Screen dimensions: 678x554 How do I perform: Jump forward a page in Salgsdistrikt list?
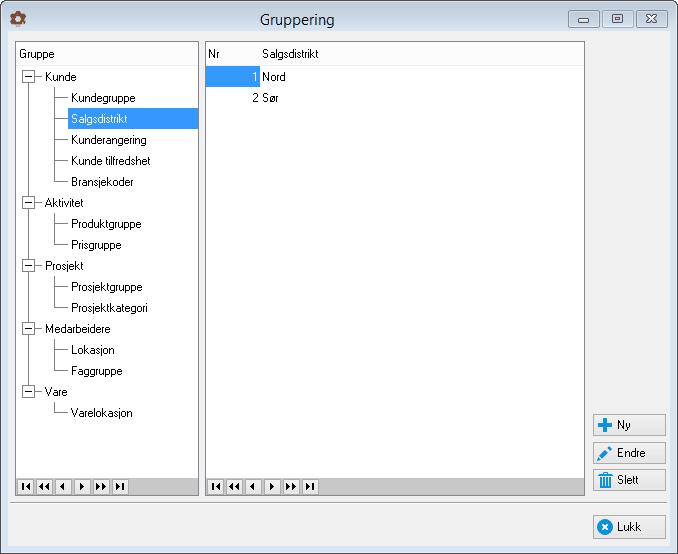[x=291, y=487]
